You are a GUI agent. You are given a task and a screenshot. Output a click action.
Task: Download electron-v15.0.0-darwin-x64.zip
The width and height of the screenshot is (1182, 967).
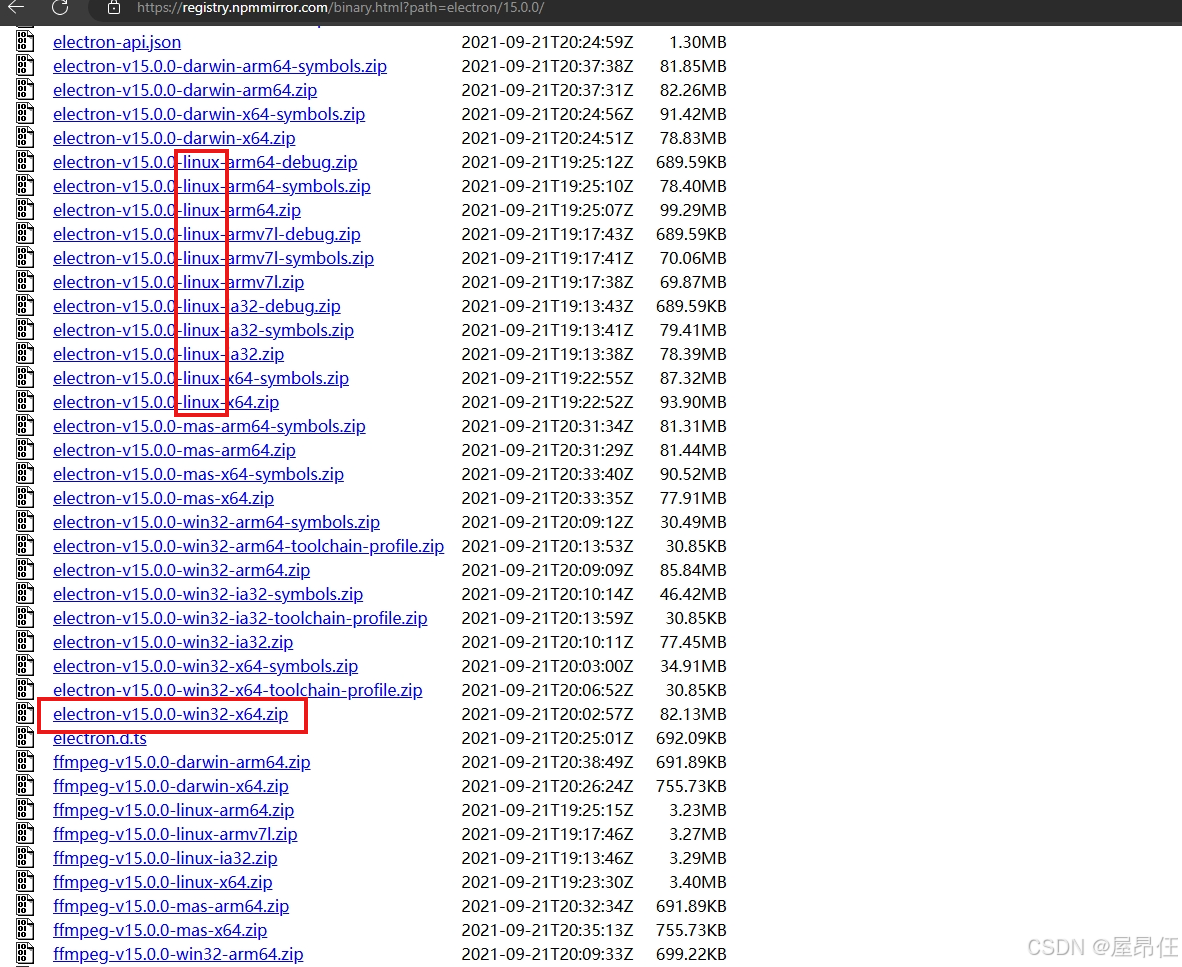(x=174, y=139)
